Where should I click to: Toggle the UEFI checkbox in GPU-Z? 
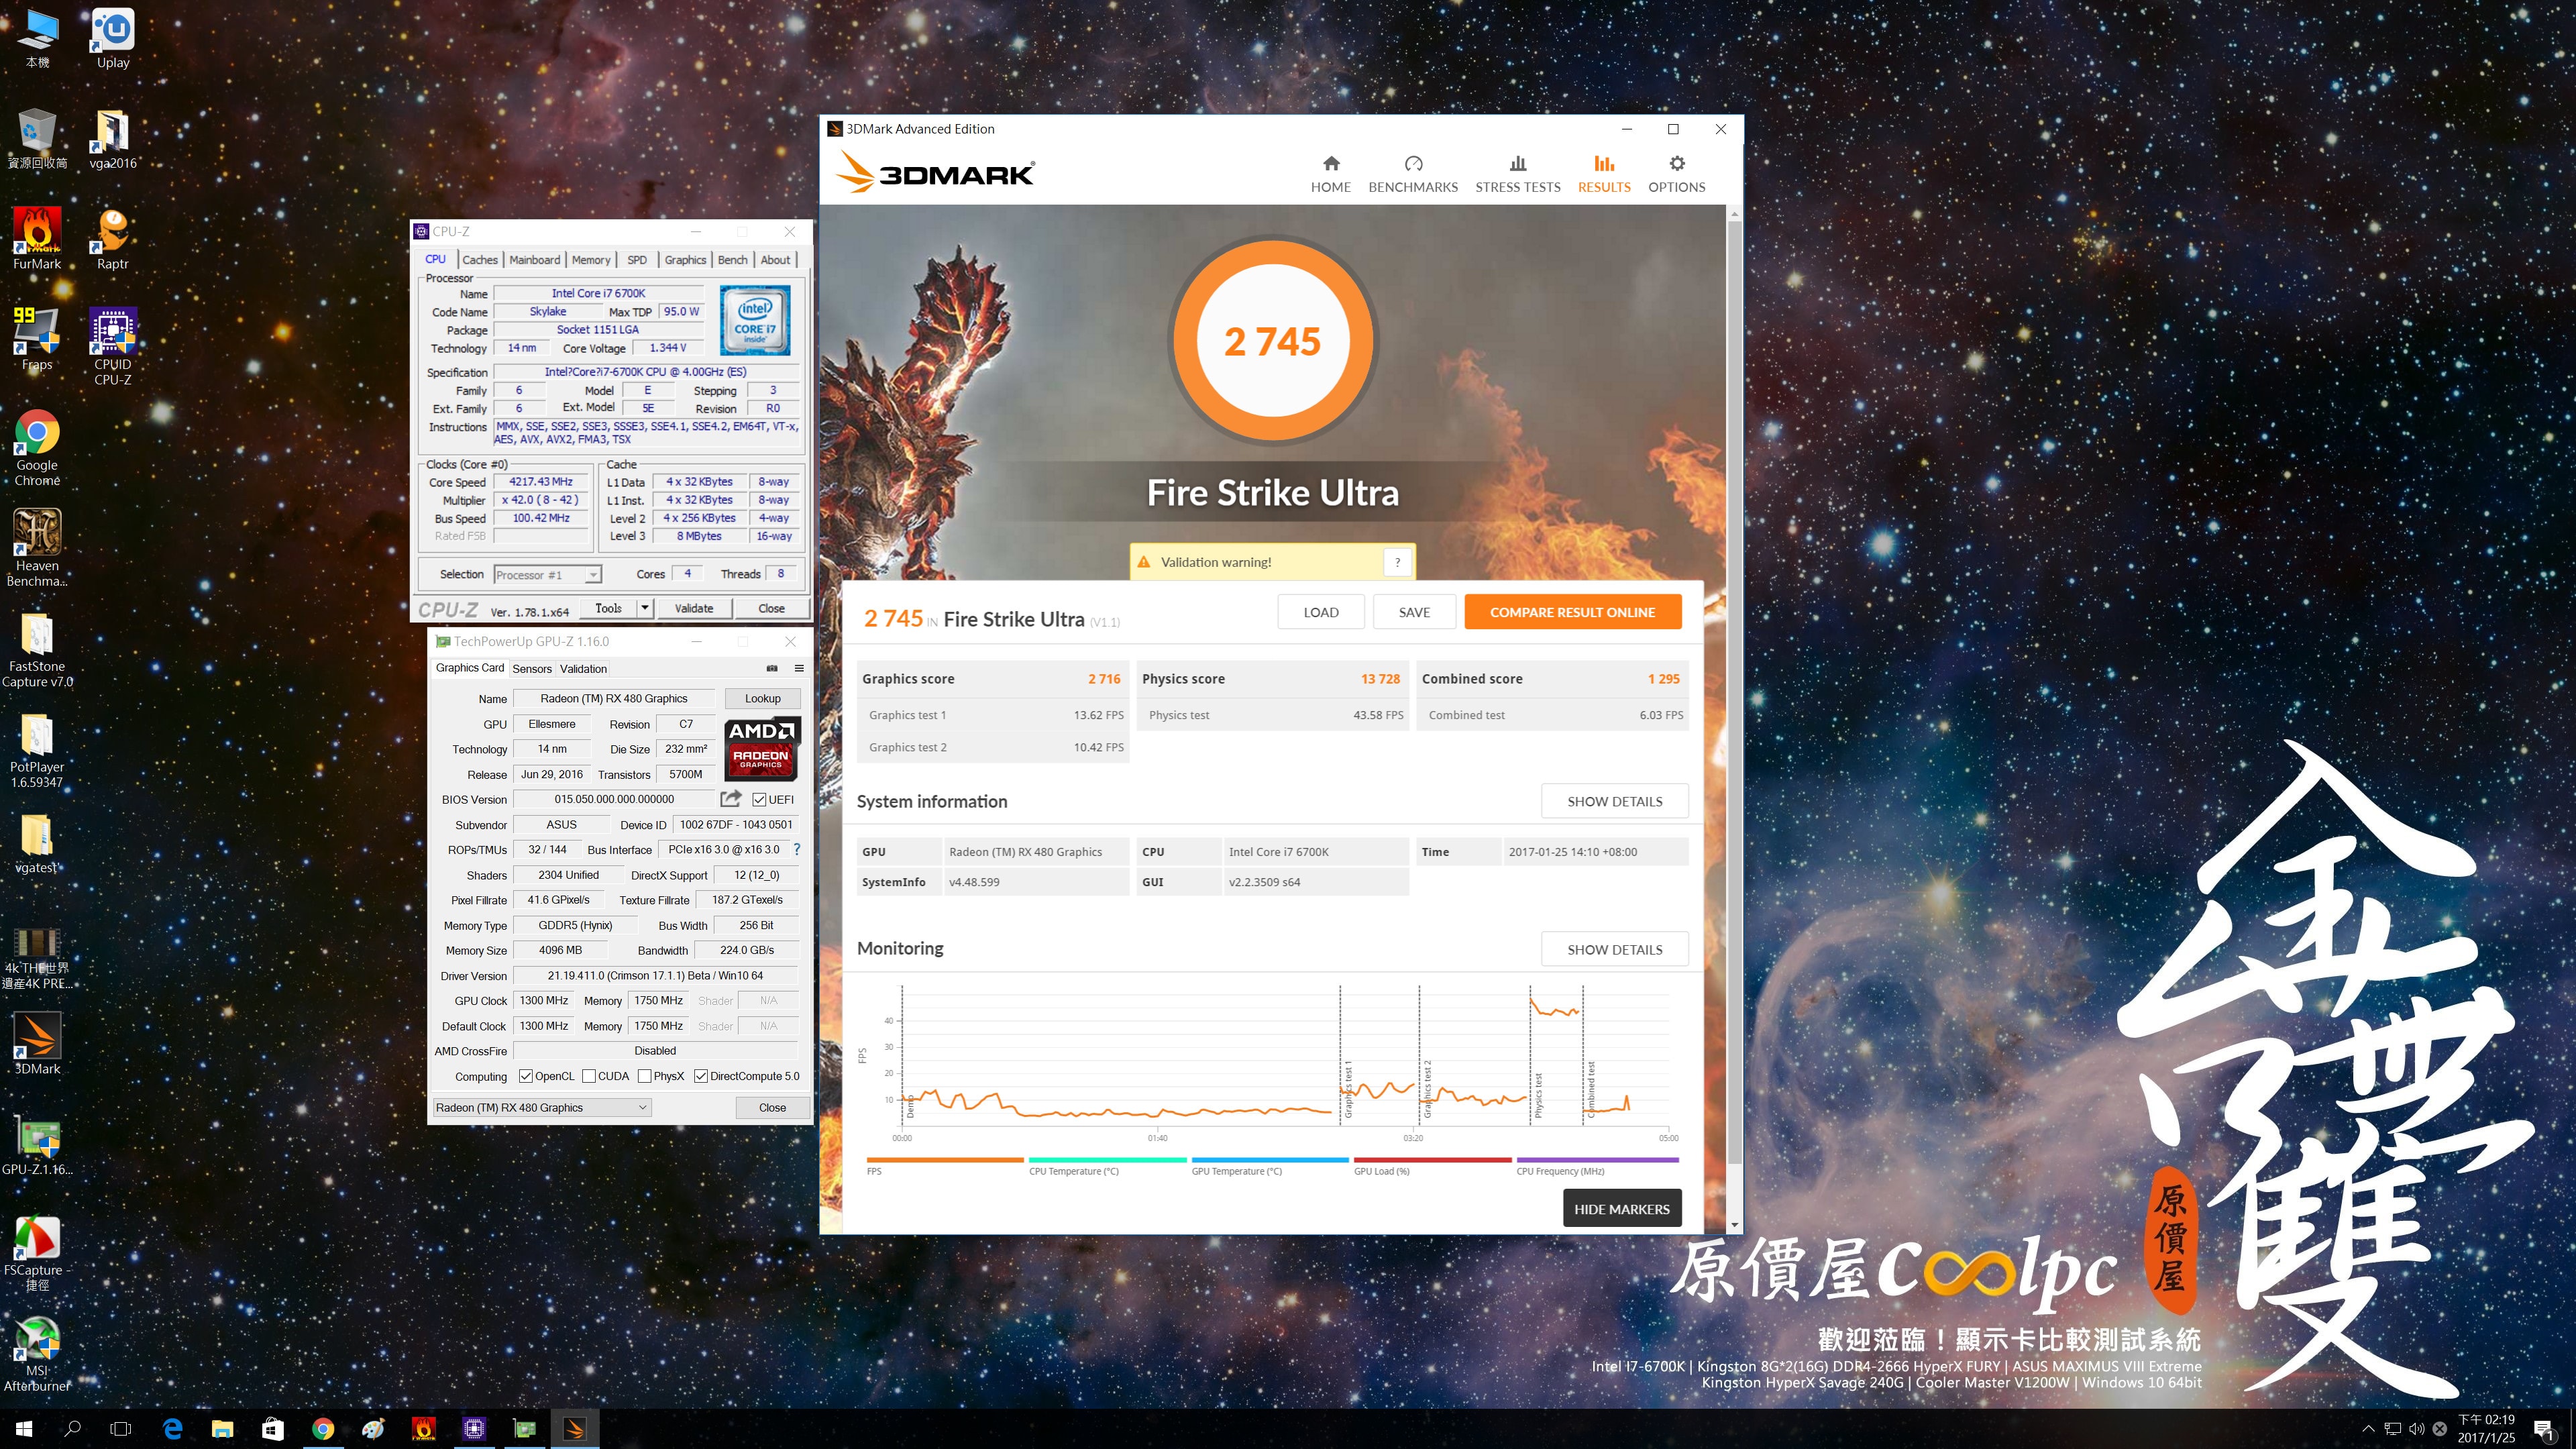point(760,799)
